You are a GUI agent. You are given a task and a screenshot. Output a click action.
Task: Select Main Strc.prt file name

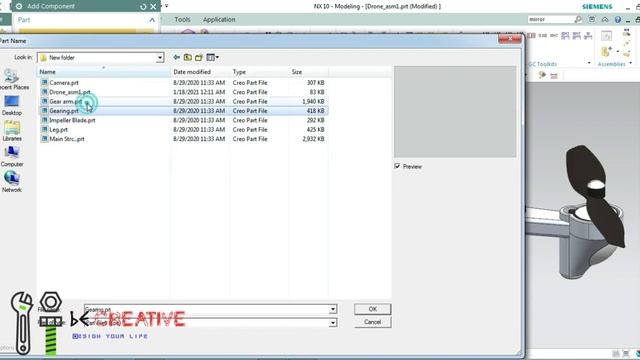point(67,139)
